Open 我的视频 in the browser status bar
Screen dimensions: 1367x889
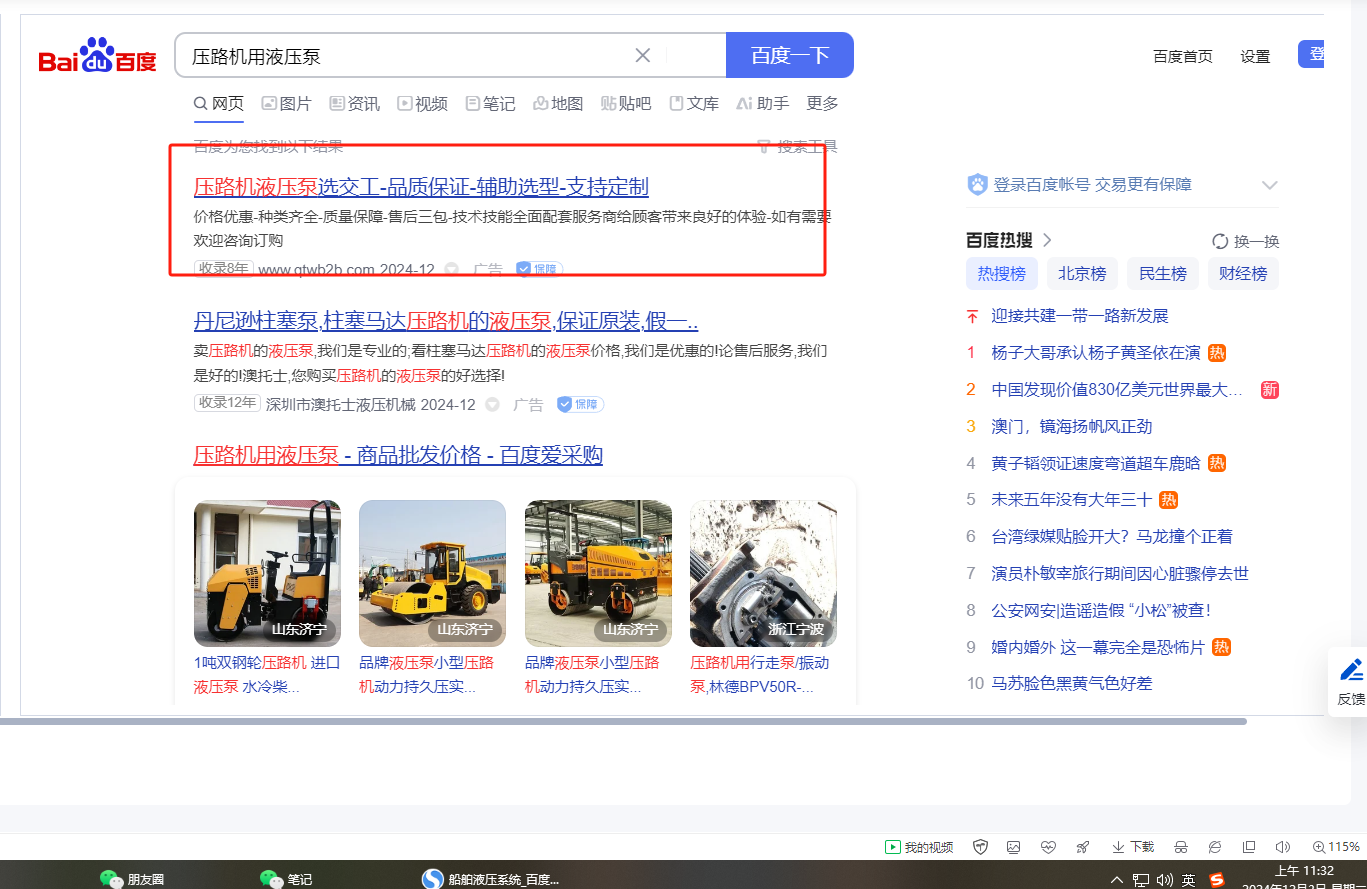[919, 847]
